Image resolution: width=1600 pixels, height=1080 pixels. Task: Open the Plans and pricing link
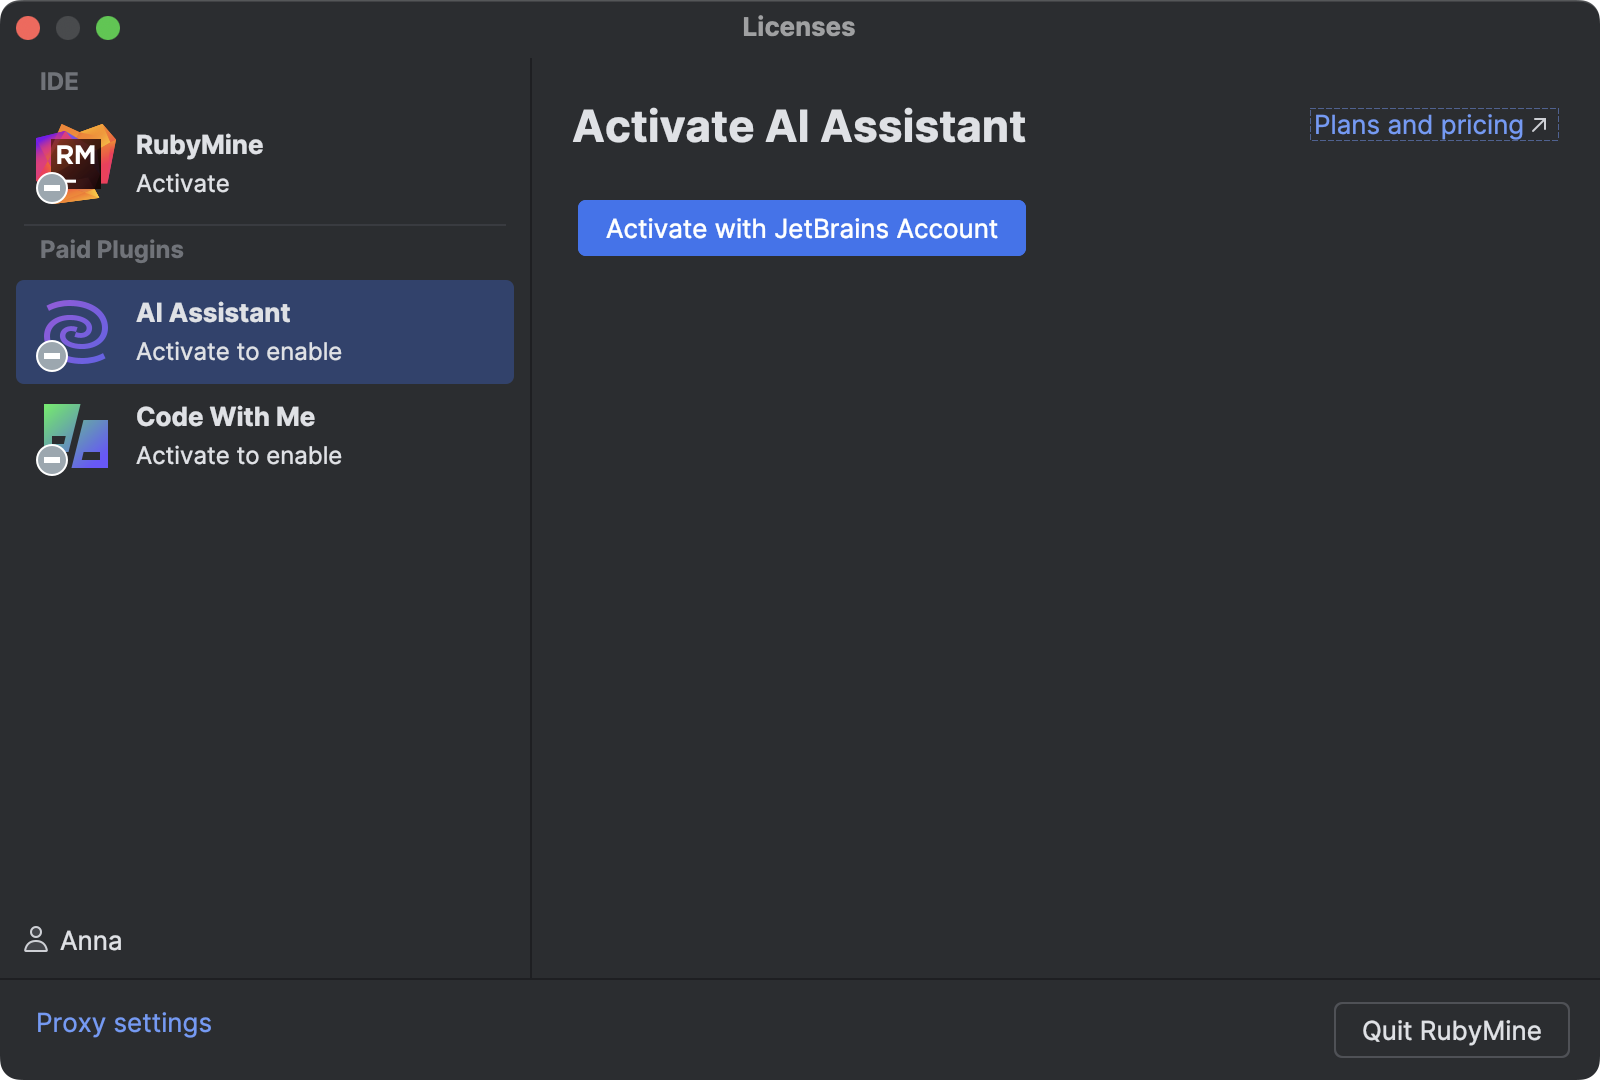click(1434, 125)
